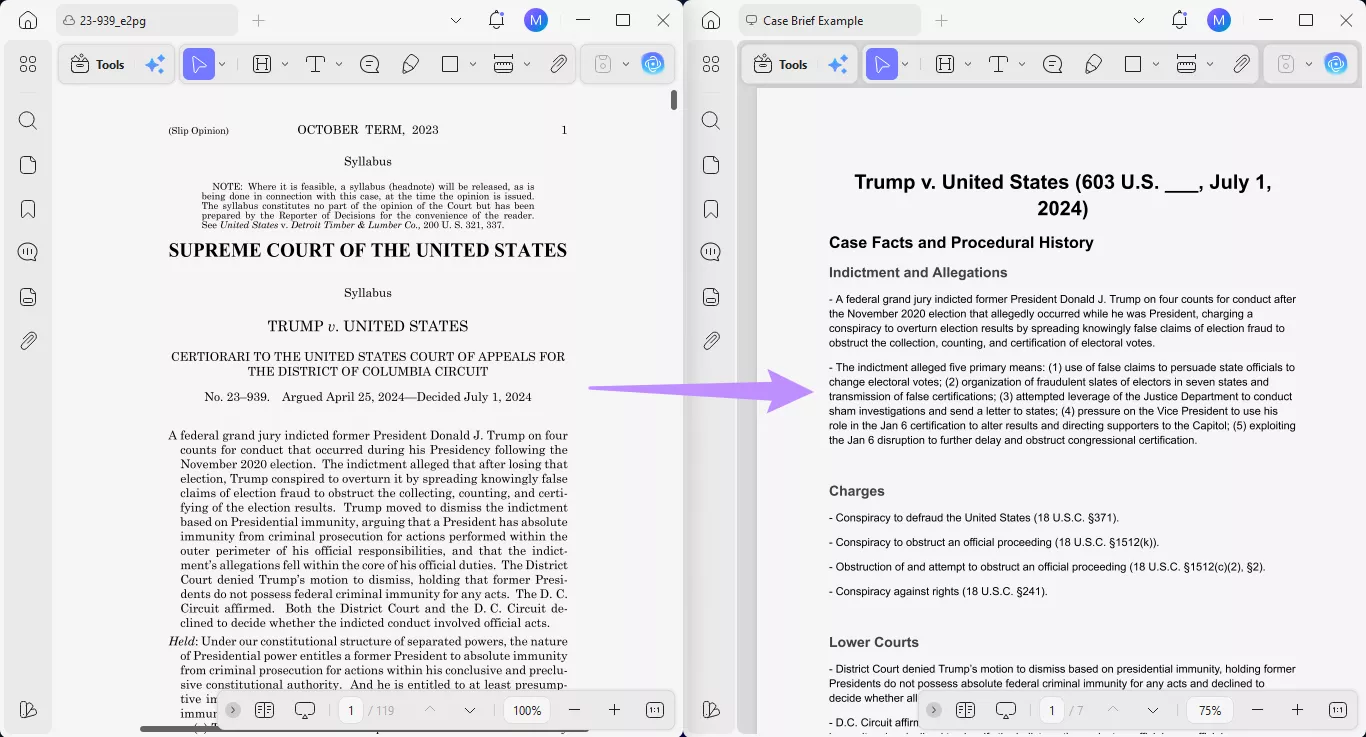Go to previous page in left window
The width and height of the screenshot is (1366, 737).
[x=430, y=710]
